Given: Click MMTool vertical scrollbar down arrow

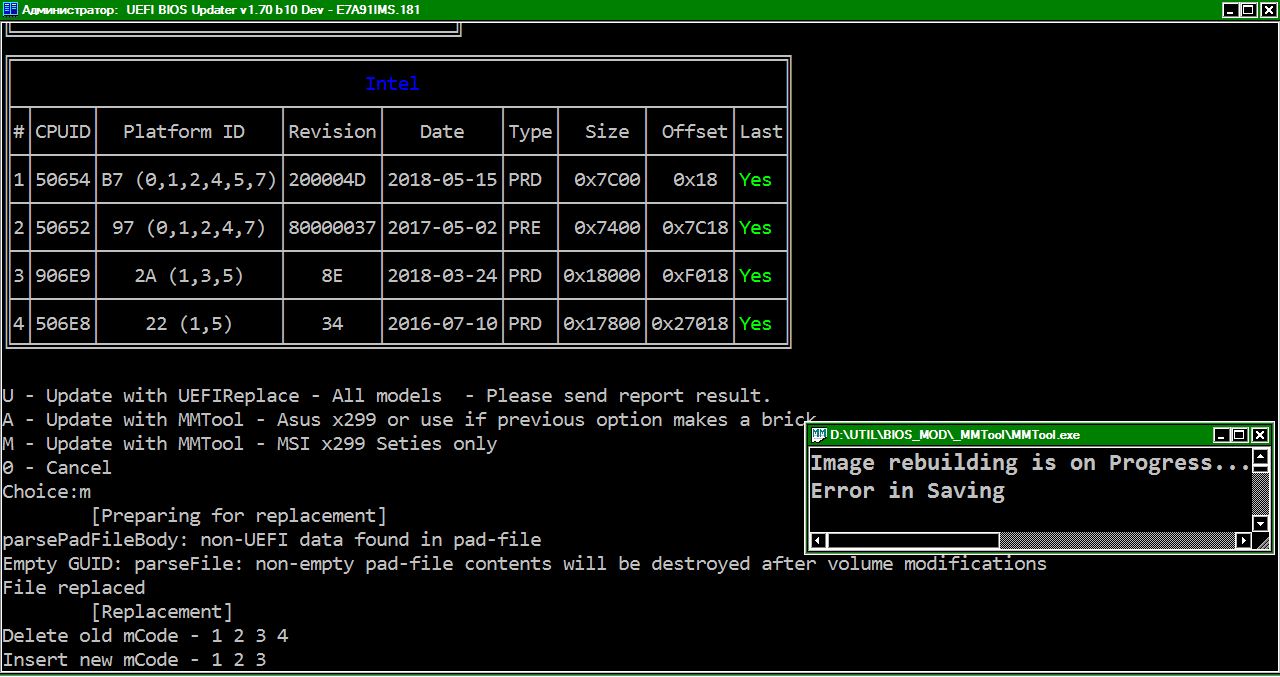Looking at the screenshot, I should [x=1261, y=524].
